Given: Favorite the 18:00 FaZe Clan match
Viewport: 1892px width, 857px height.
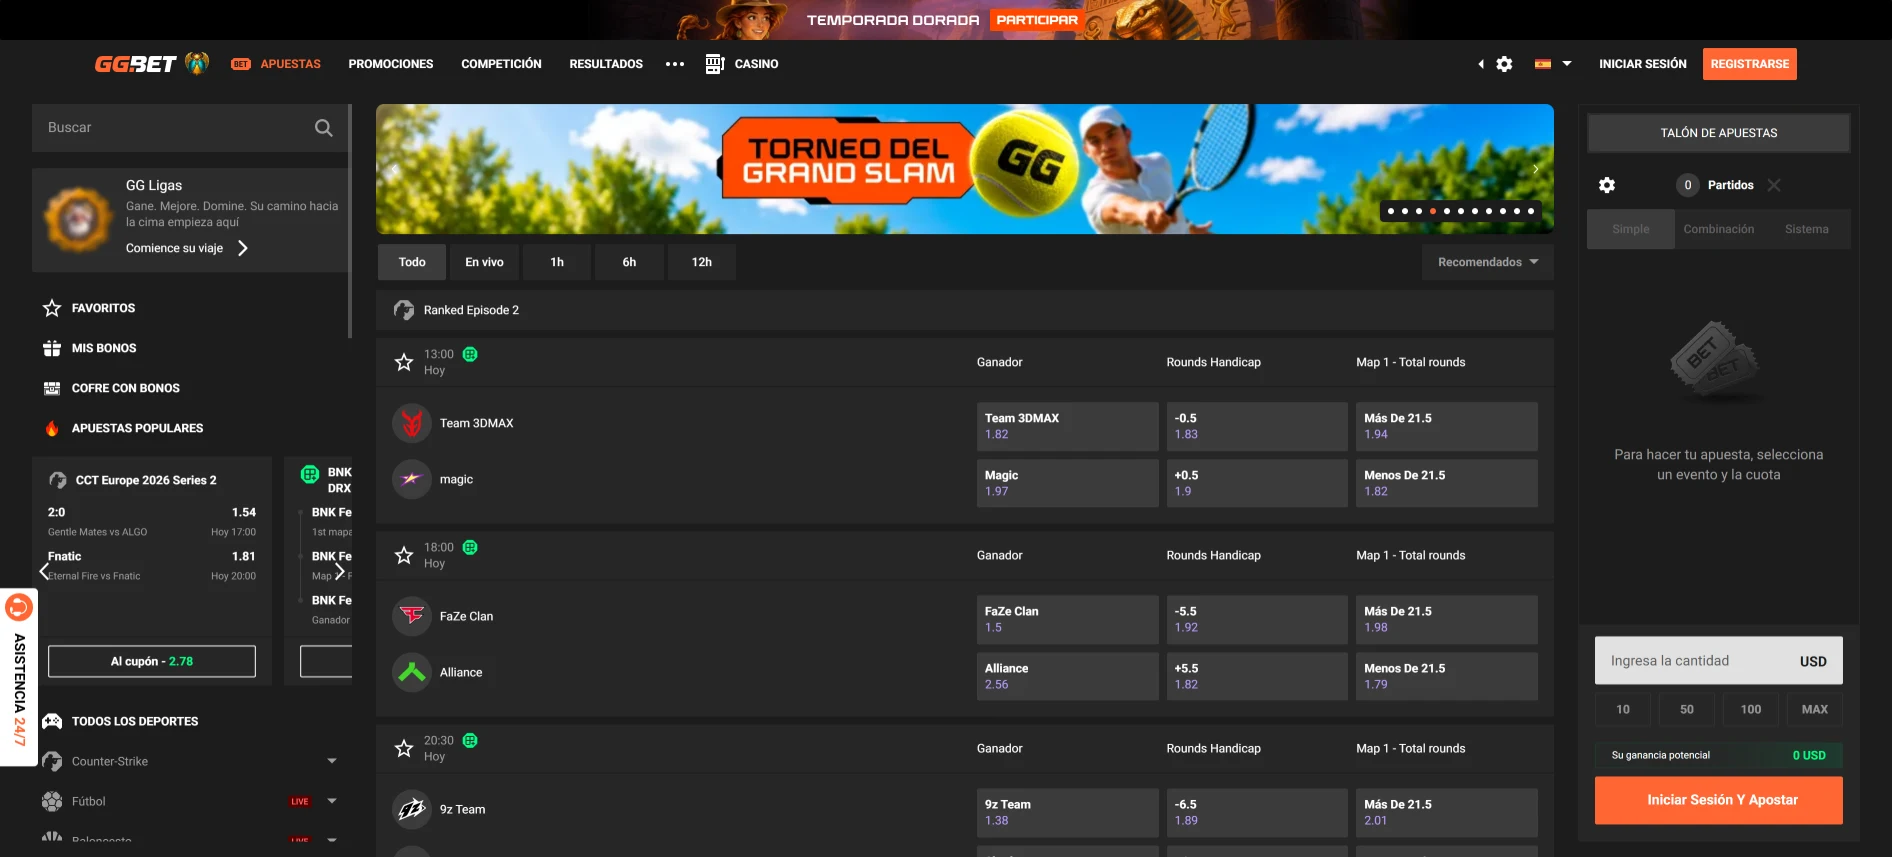Looking at the screenshot, I should point(404,555).
